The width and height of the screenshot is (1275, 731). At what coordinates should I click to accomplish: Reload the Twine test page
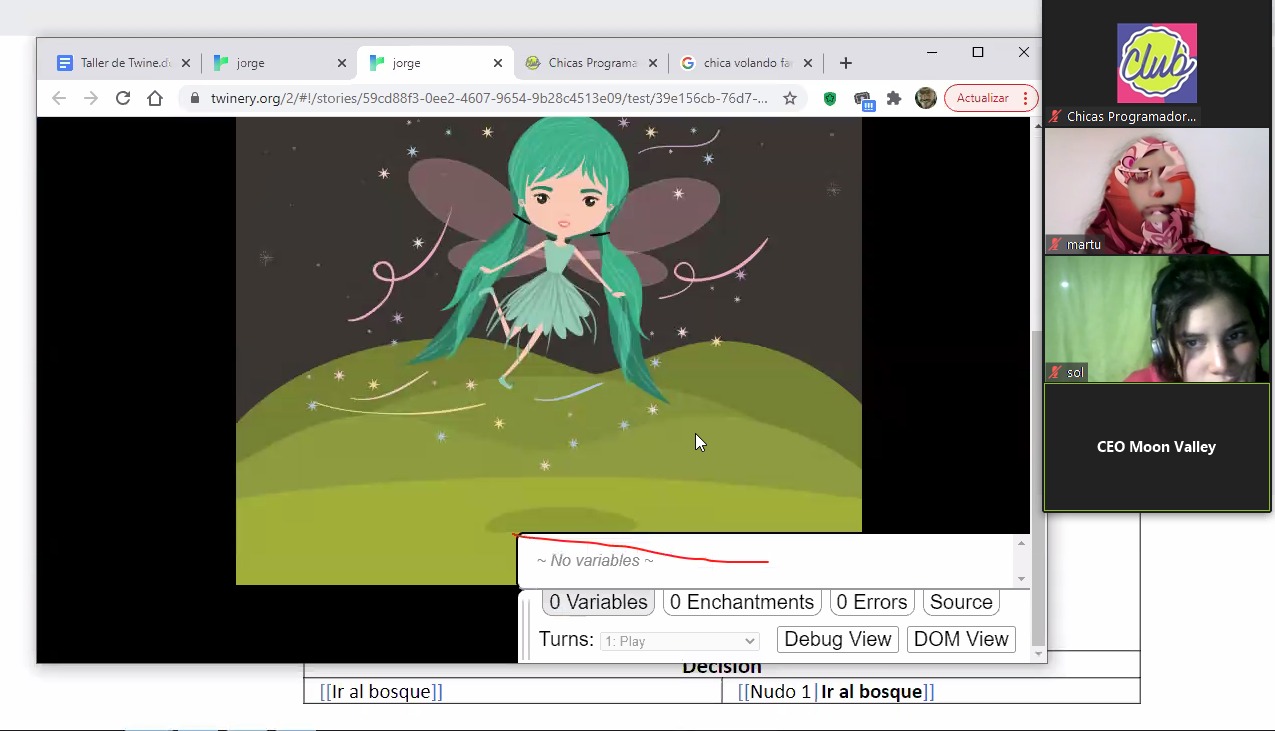point(123,98)
